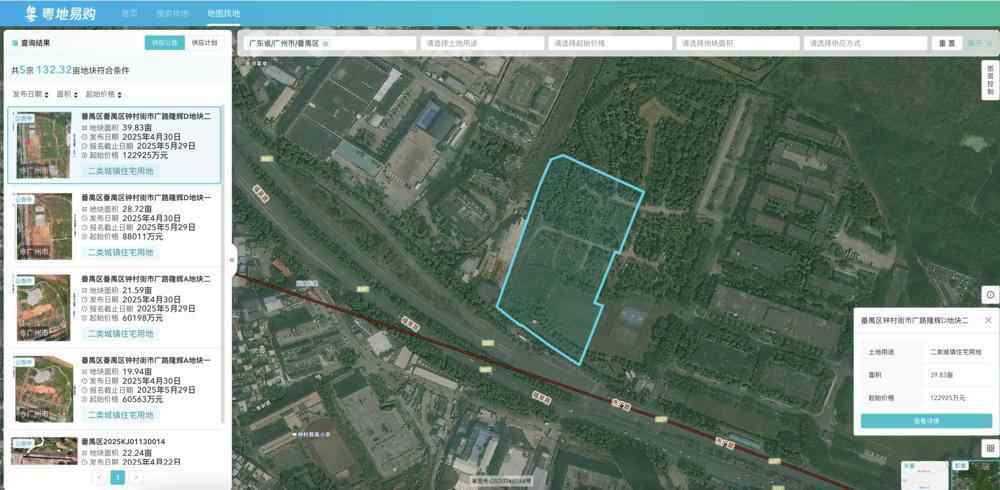Open the 请选择土地用途 dropdown

[x=482, y=44]
